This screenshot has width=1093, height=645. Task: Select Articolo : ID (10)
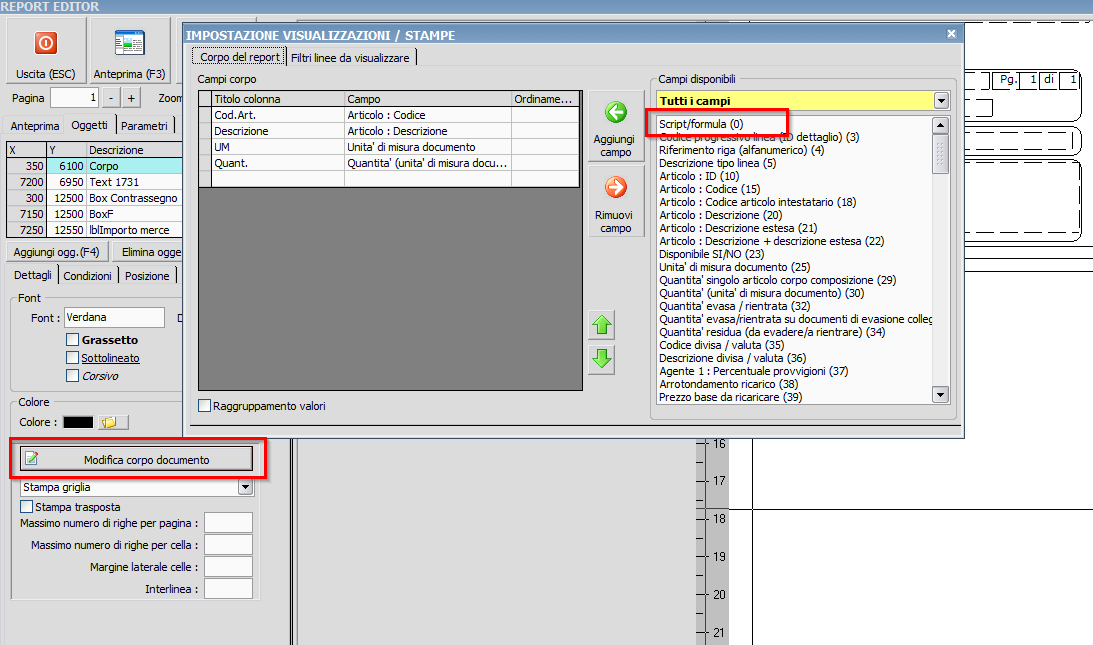point(699,176)
